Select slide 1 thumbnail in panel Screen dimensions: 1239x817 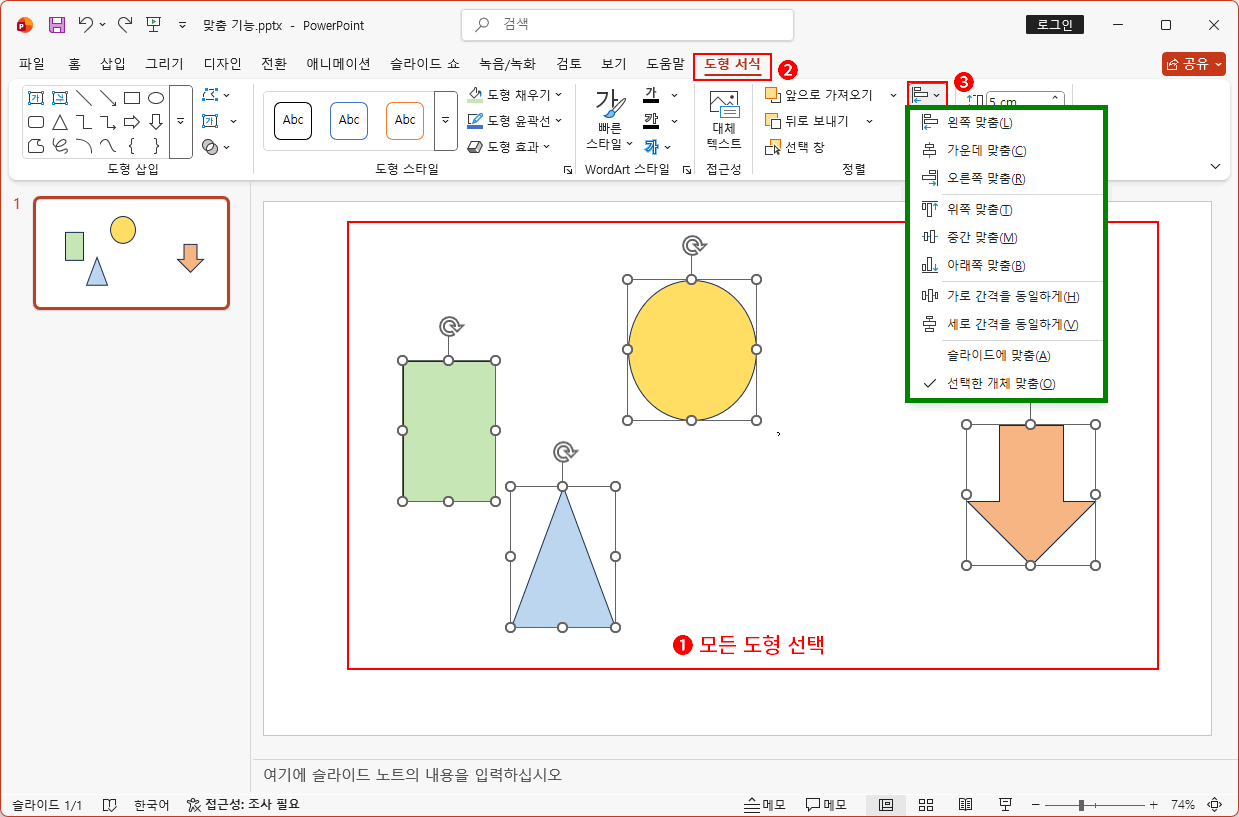131,253
